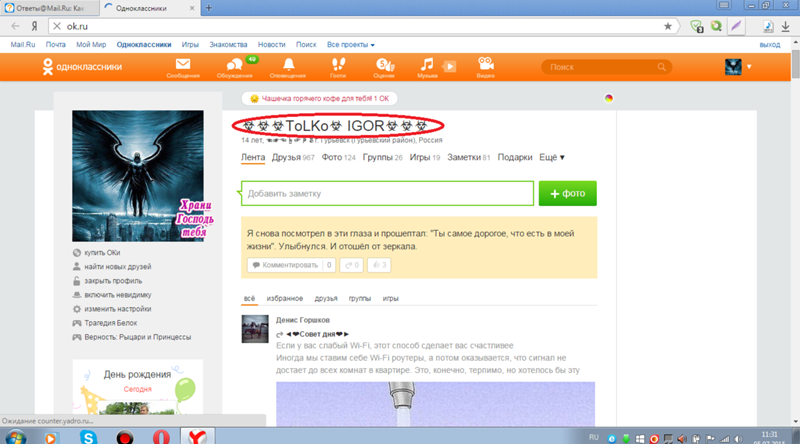Viewport: 800px width, 444px height.
Task: Click the green shield extension icon
Action: point(696,26)
